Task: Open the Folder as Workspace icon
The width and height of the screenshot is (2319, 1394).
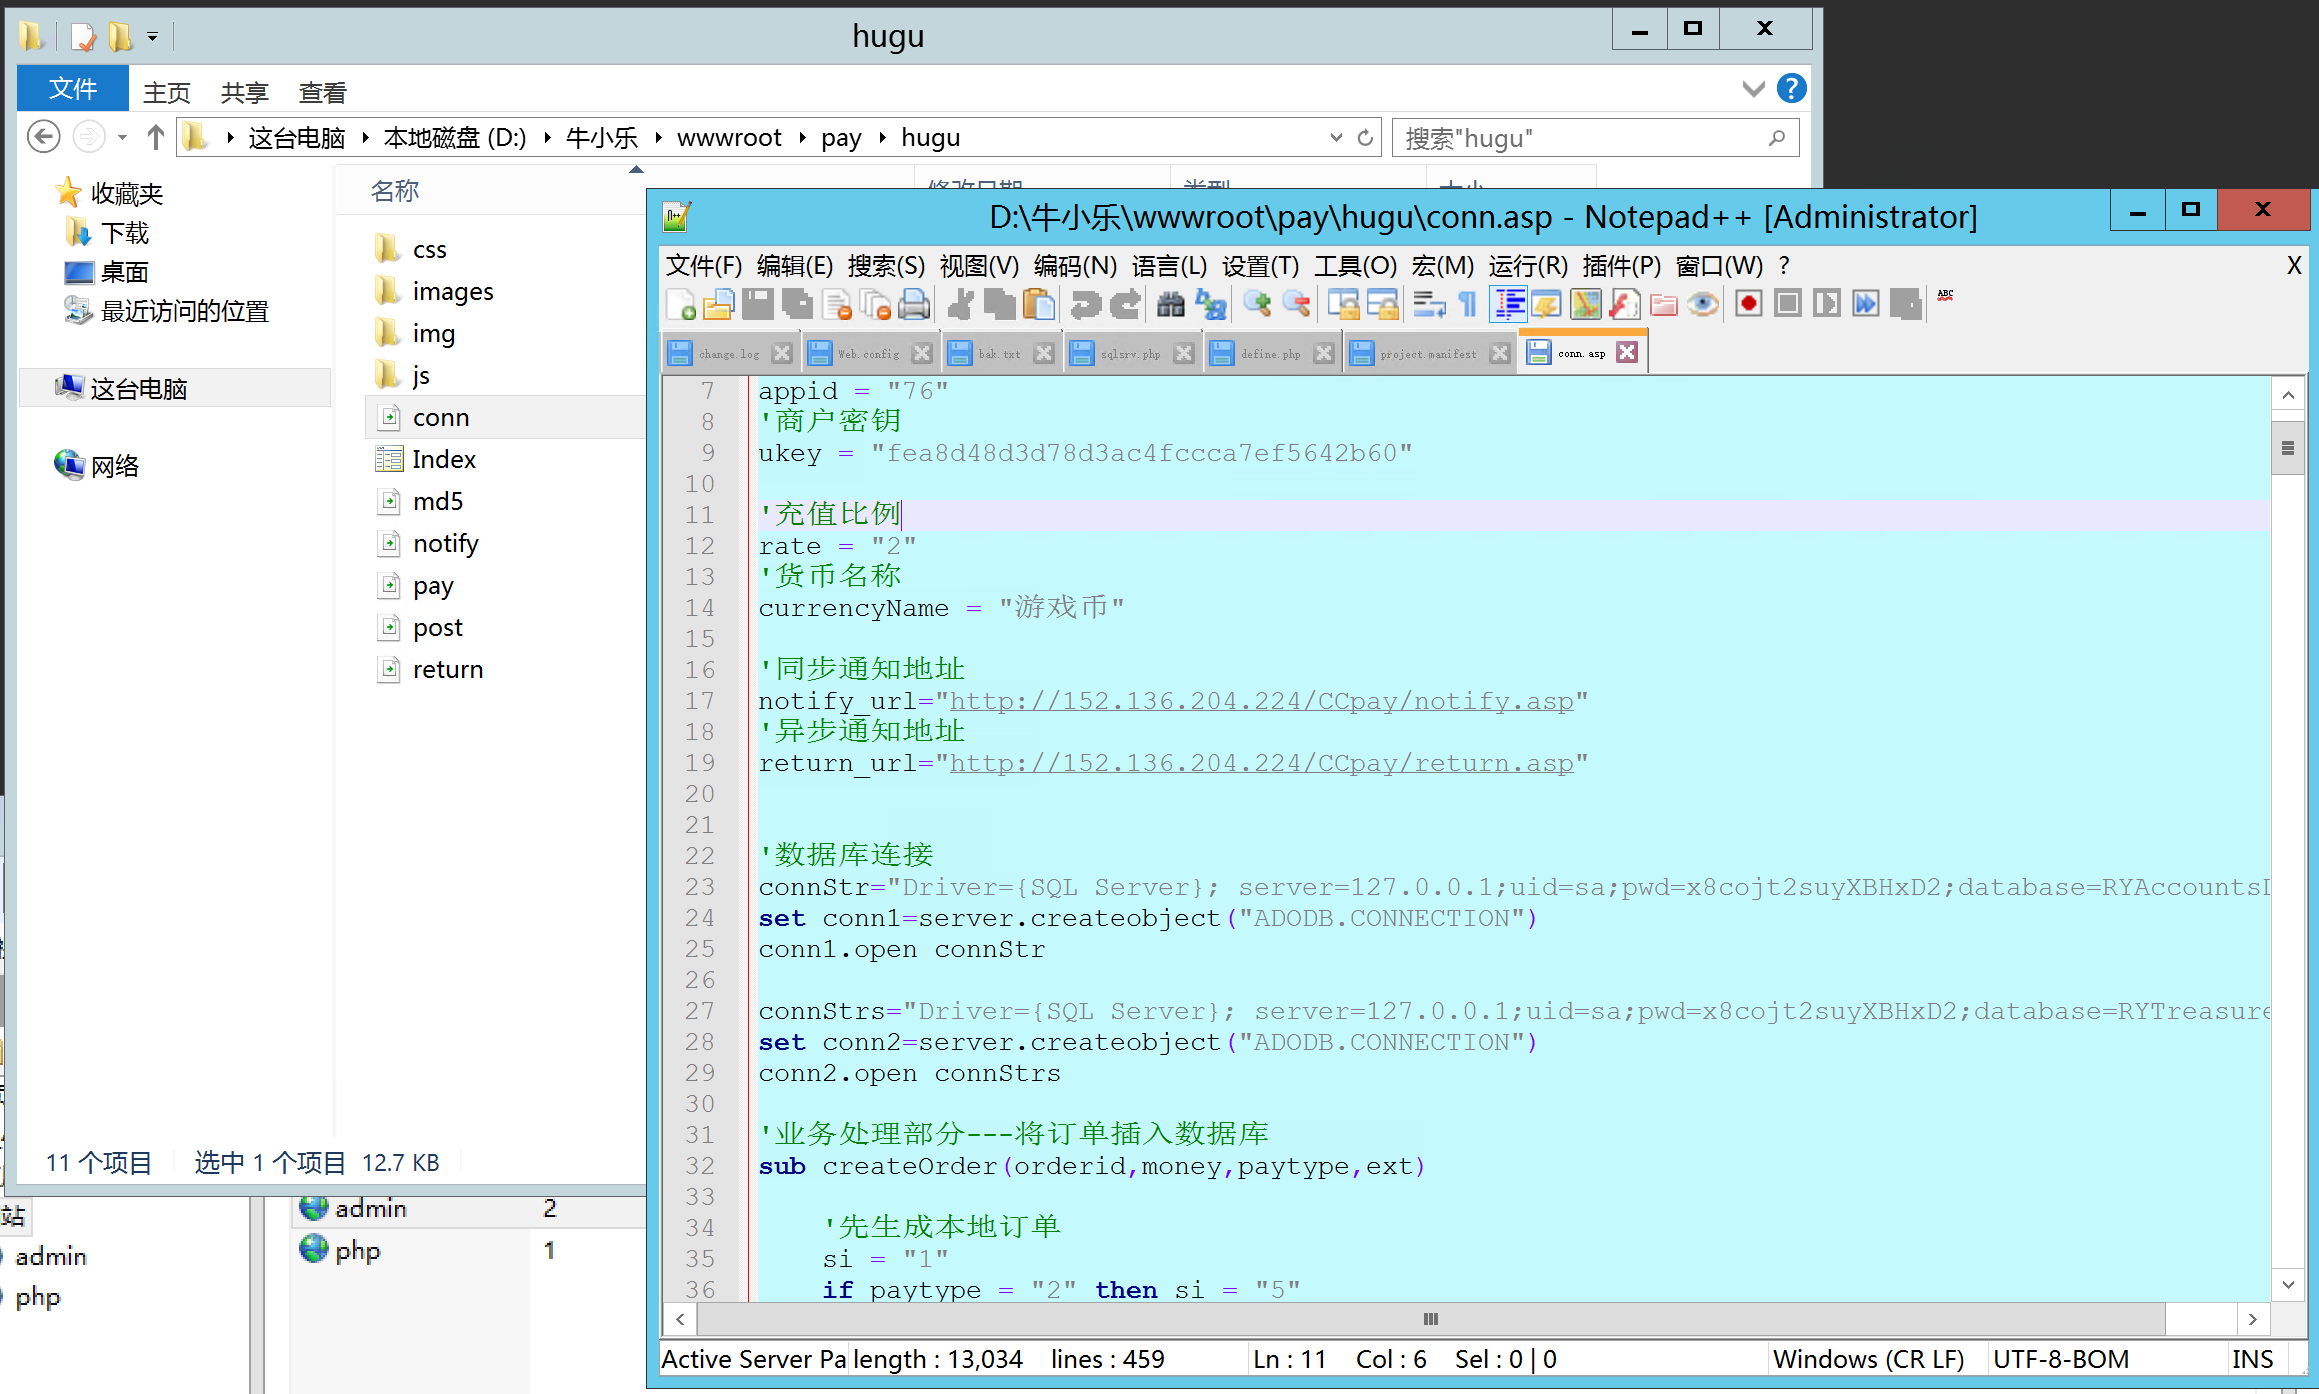Action: click(x=1664, y=304)
